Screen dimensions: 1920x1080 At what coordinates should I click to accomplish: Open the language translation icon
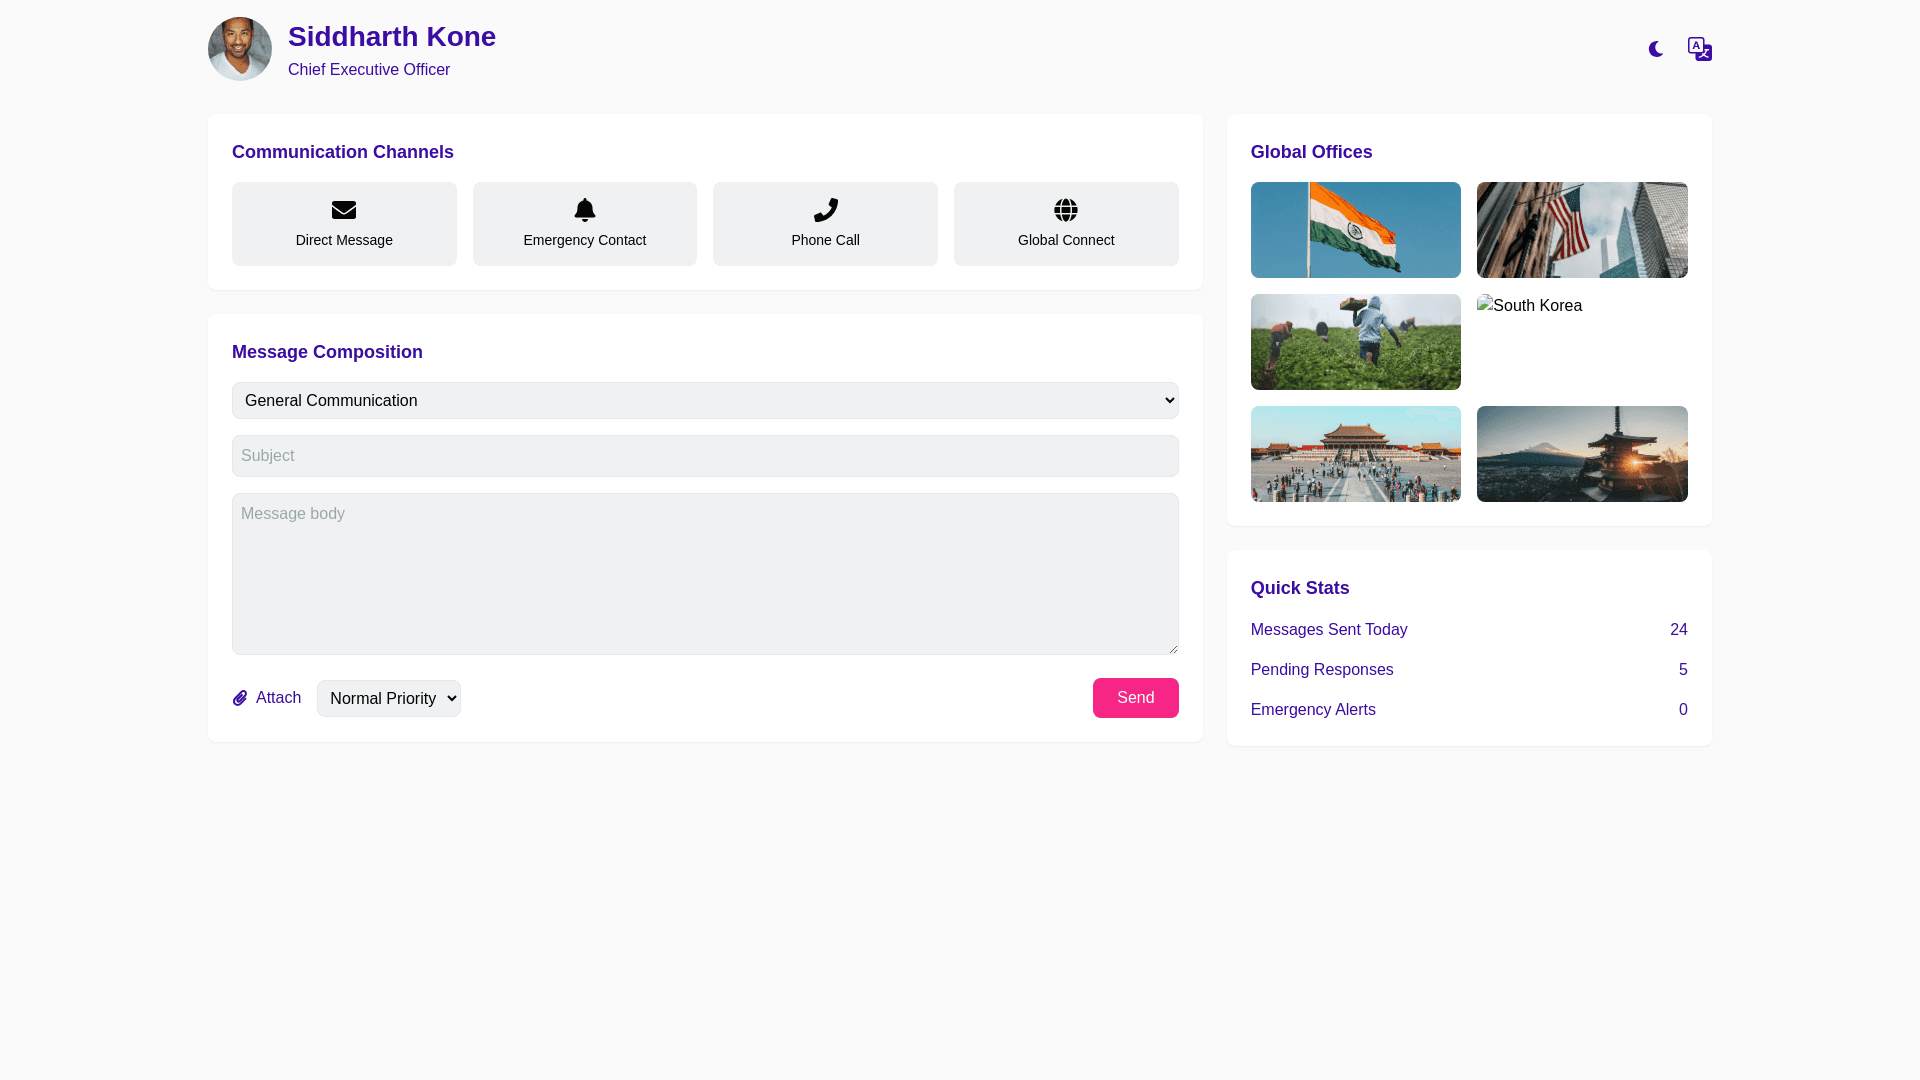point(1699,49)
